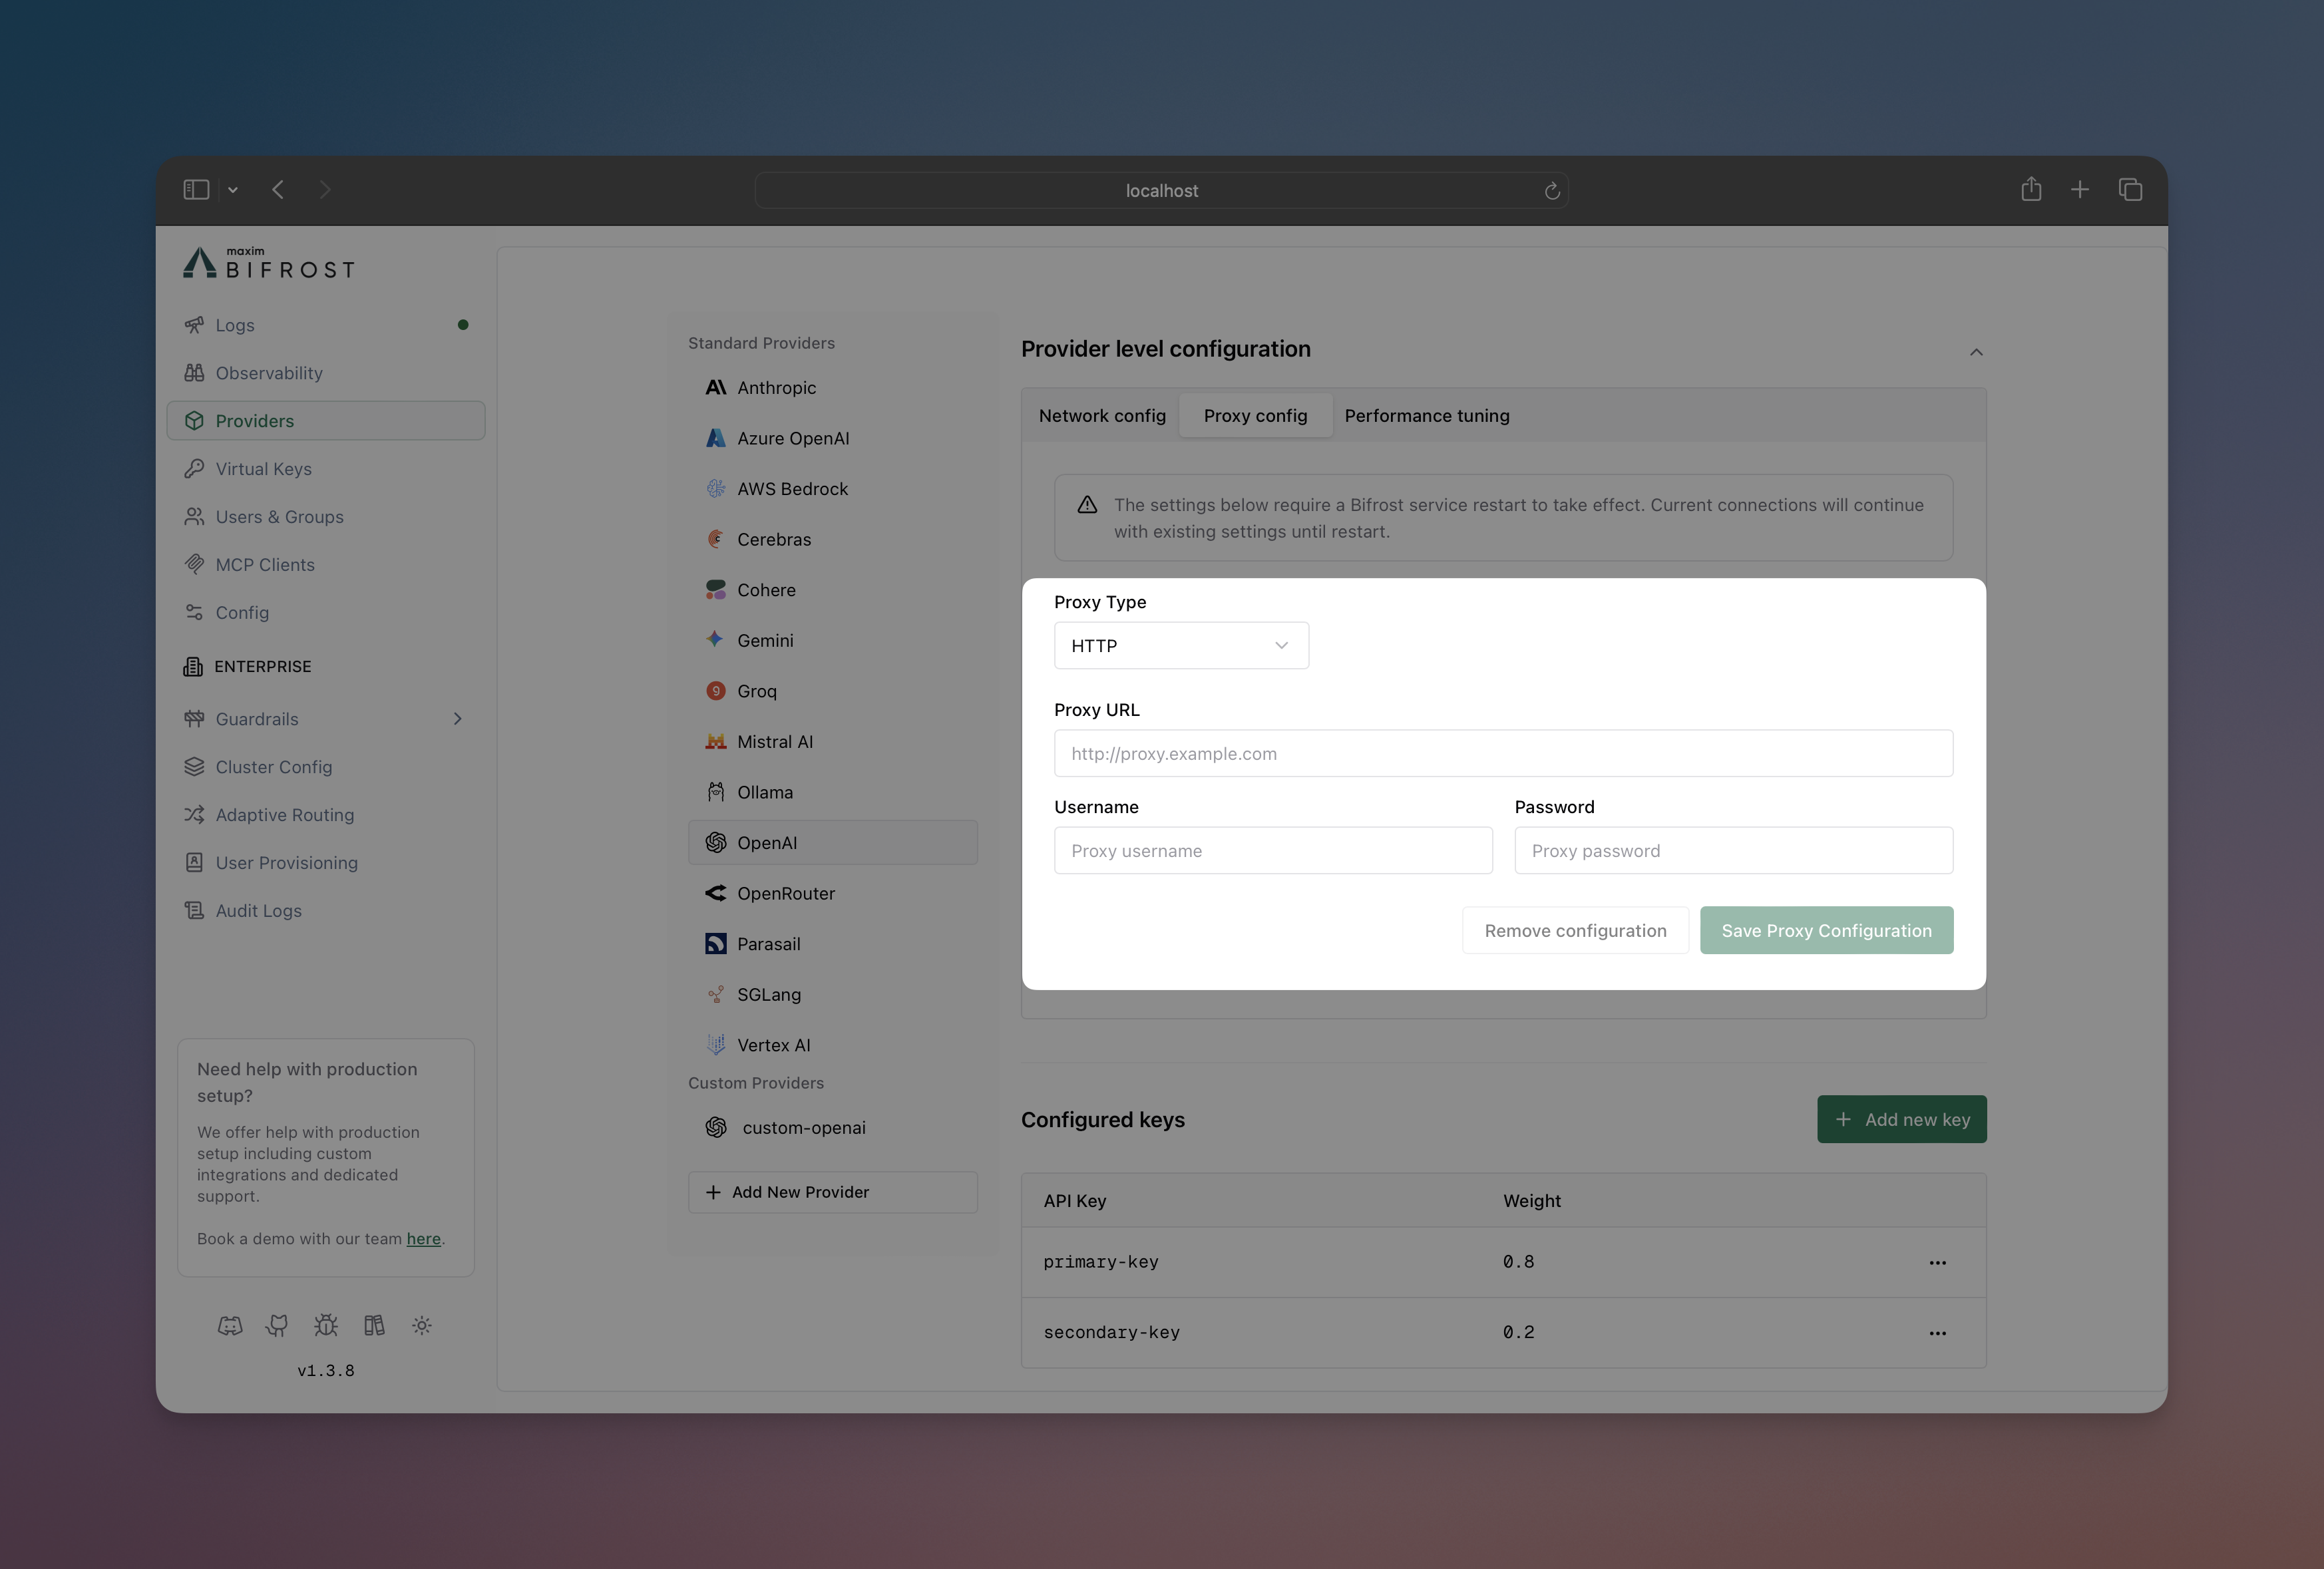Open the documentation library icon
This screenshot has width=2324, height=1569.
pyautogui.click(x=374, y=1325)
